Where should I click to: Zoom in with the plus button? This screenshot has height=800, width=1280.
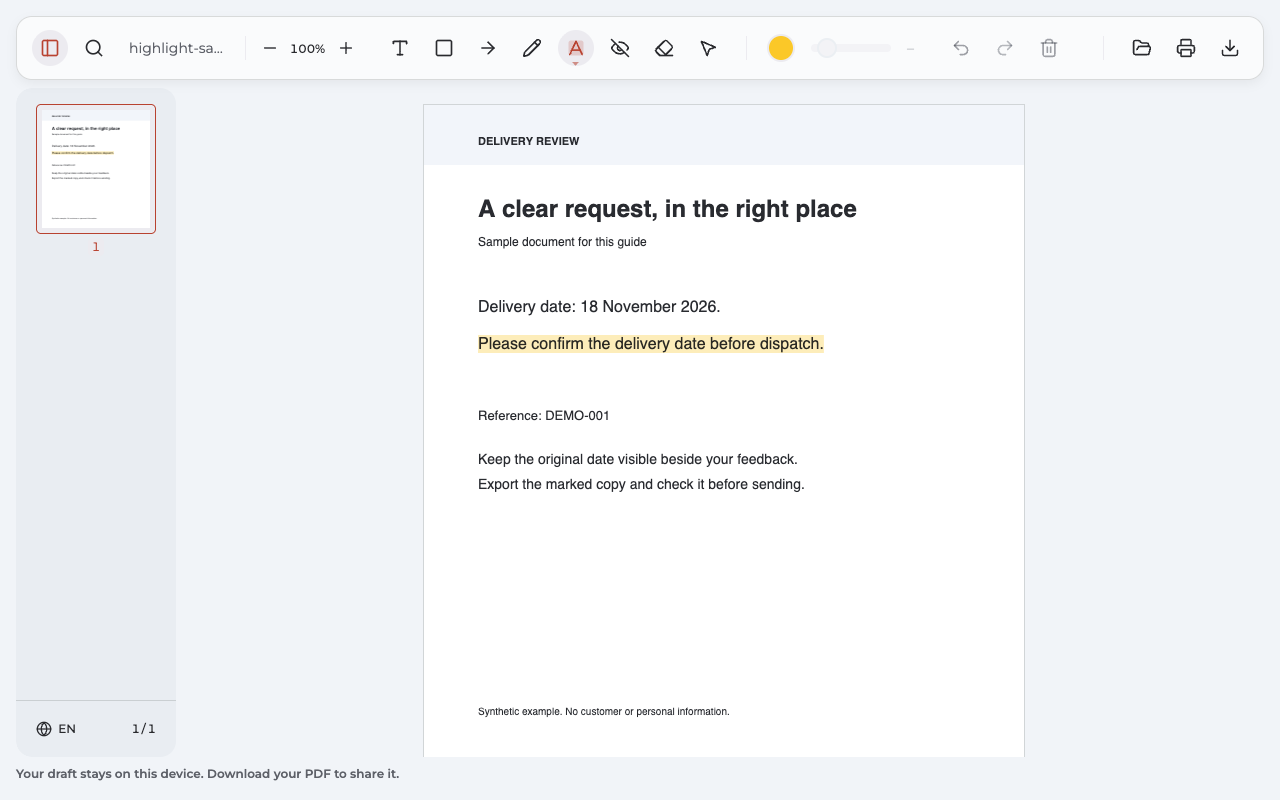tap(346, 48)
